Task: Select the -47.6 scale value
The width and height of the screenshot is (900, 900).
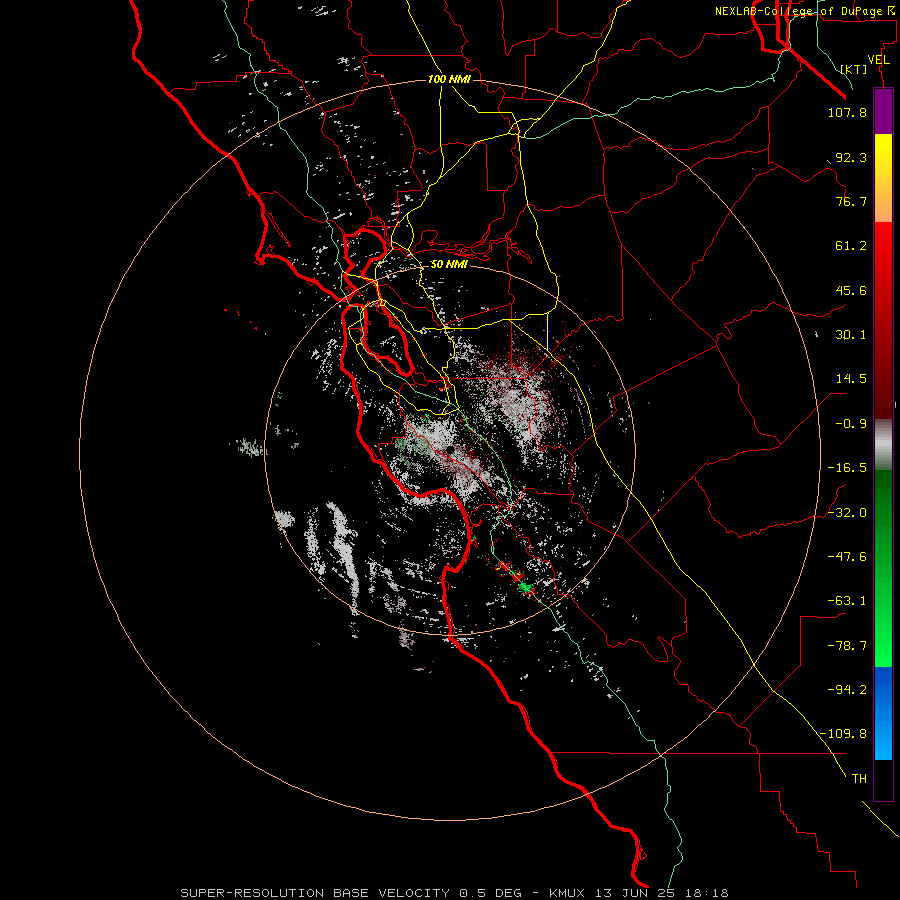Action: tap(847, 557)
